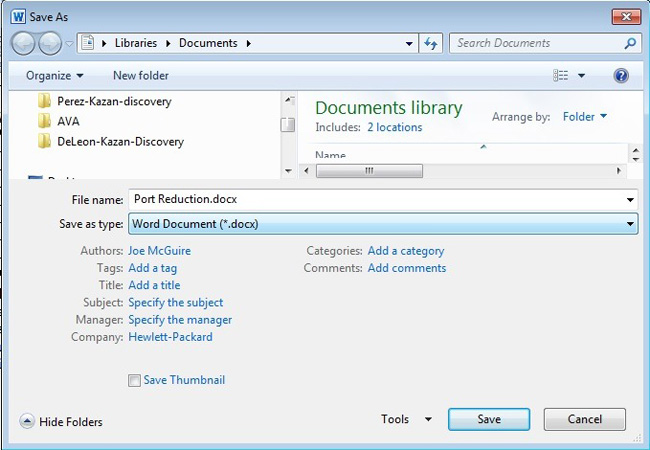Click the Forward navigation arrow
650x450 pixels.
[x=50, y=44]
